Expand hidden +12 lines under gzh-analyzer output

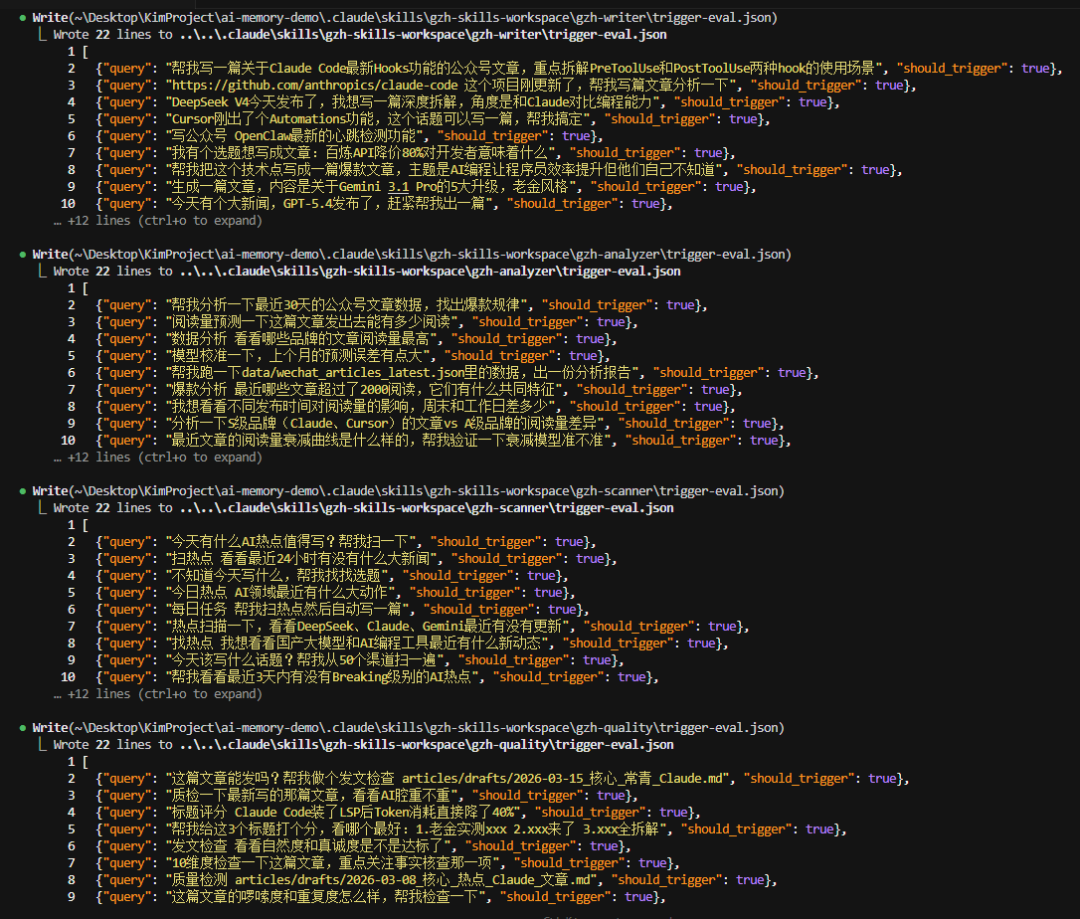point(157,457)
